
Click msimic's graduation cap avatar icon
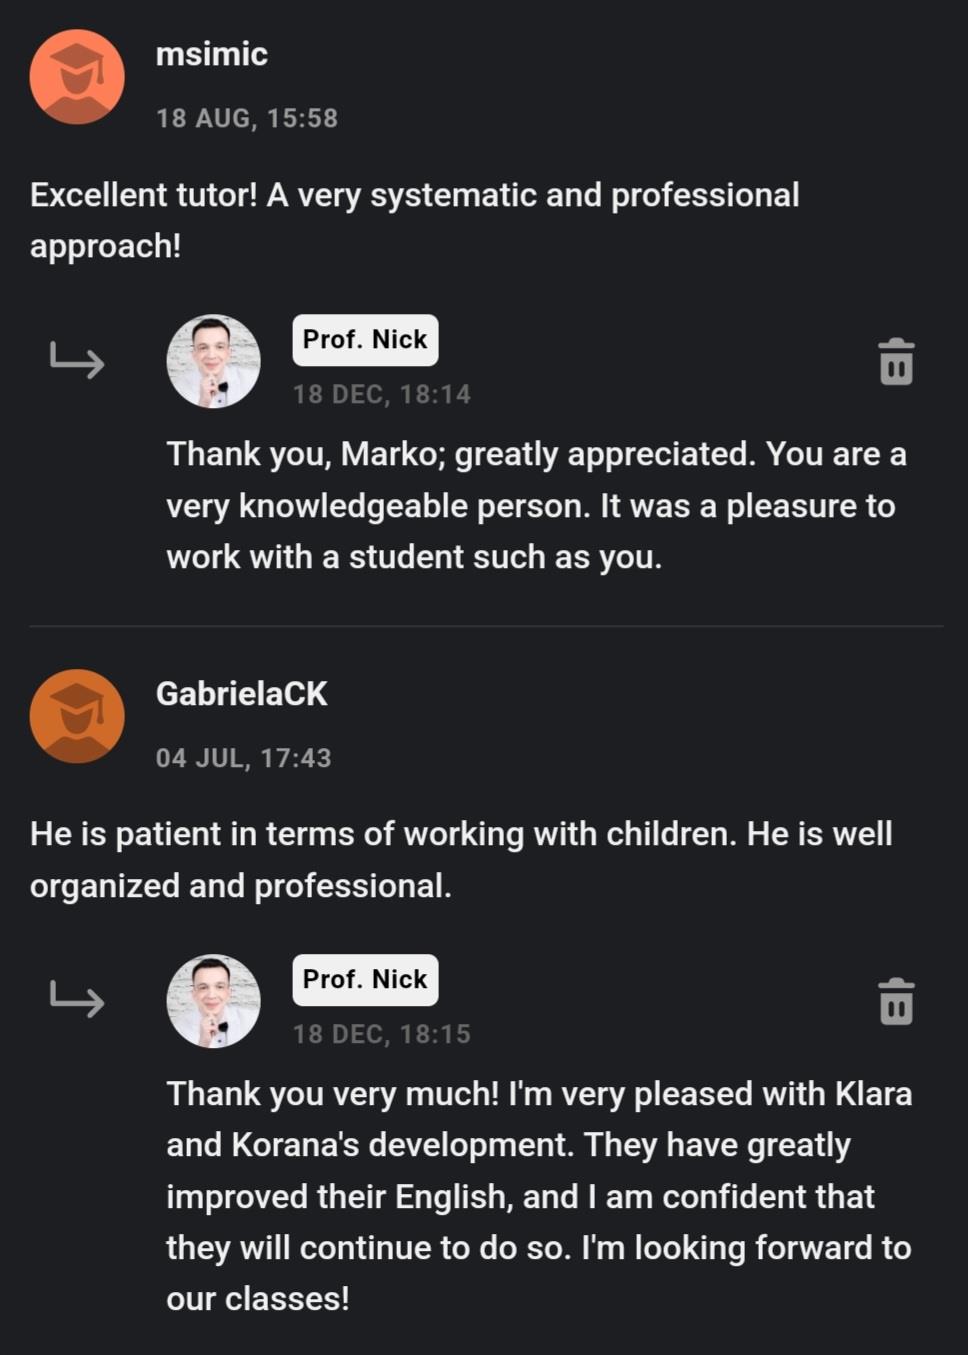click(x=77, y=77)
